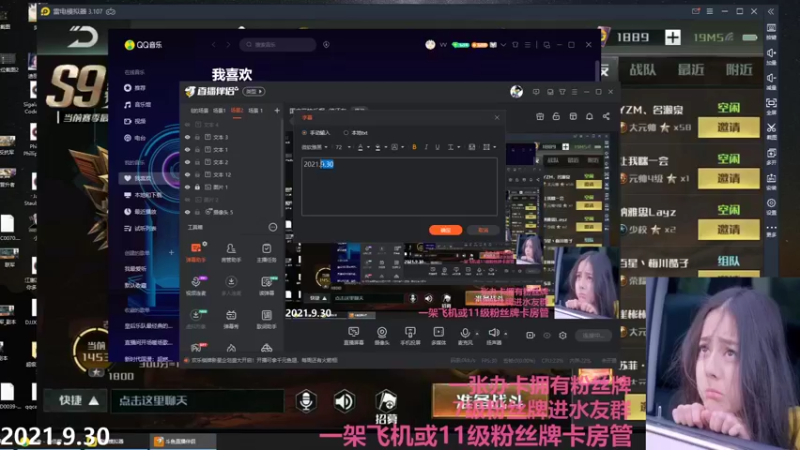Open the toolbox more-options circle icon
Screen dimensions: 800x450
point(273,227)
